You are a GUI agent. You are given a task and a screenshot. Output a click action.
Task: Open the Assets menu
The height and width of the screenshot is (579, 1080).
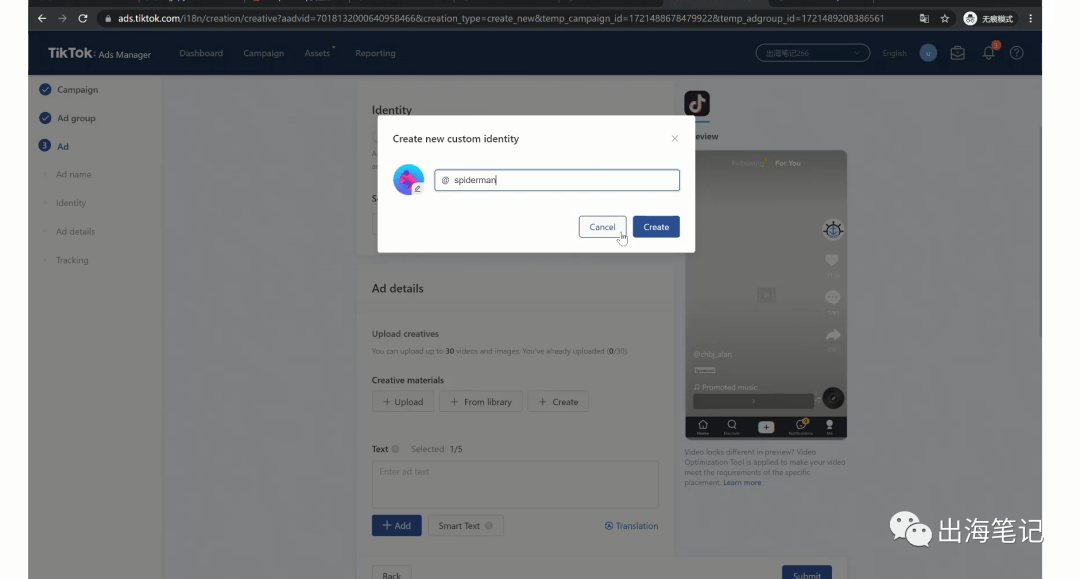(318, 53)
